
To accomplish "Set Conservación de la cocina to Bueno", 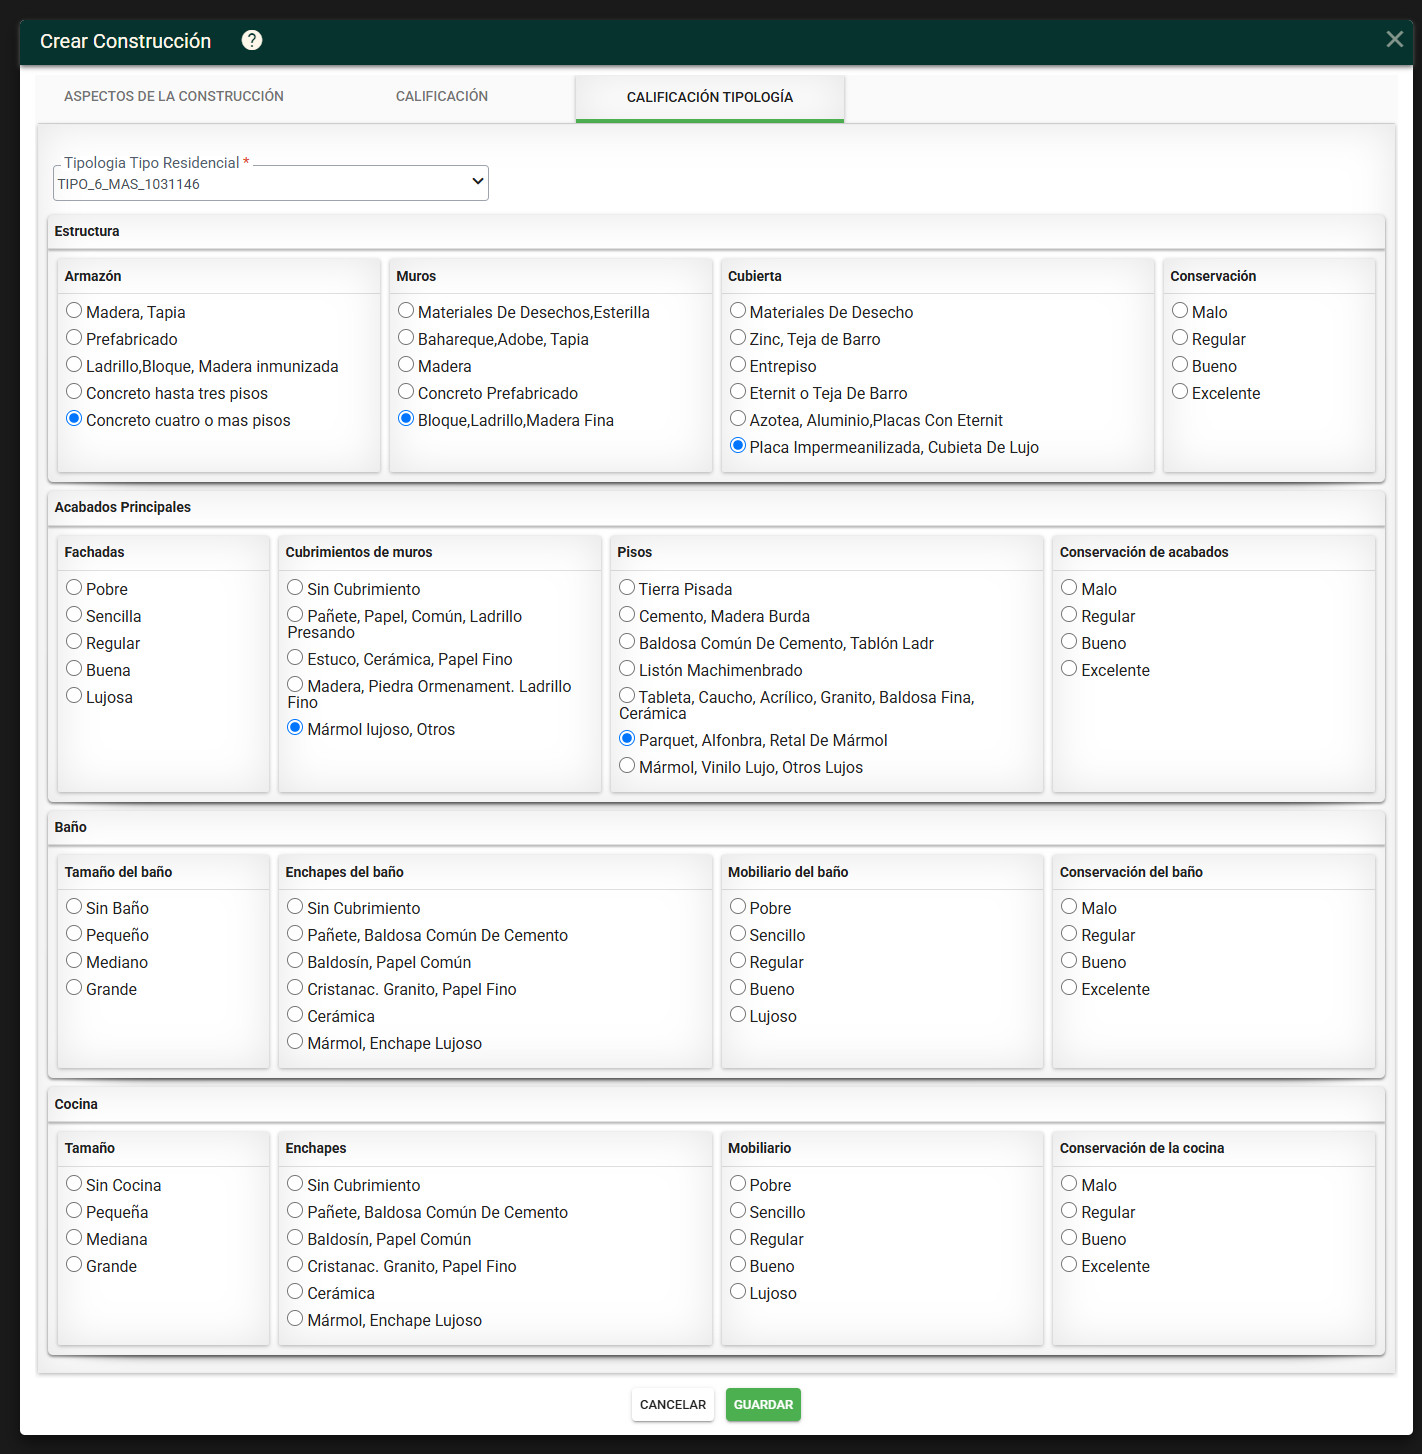I will point(1069,1238).
